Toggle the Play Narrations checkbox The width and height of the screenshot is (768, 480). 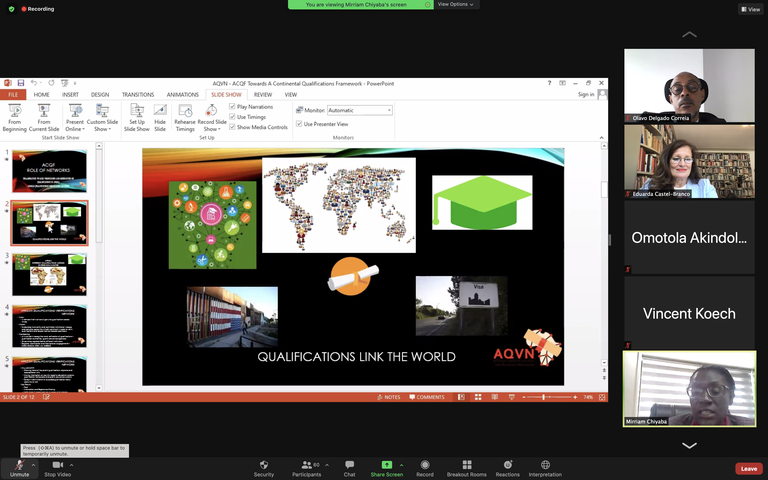pos(233,106)
